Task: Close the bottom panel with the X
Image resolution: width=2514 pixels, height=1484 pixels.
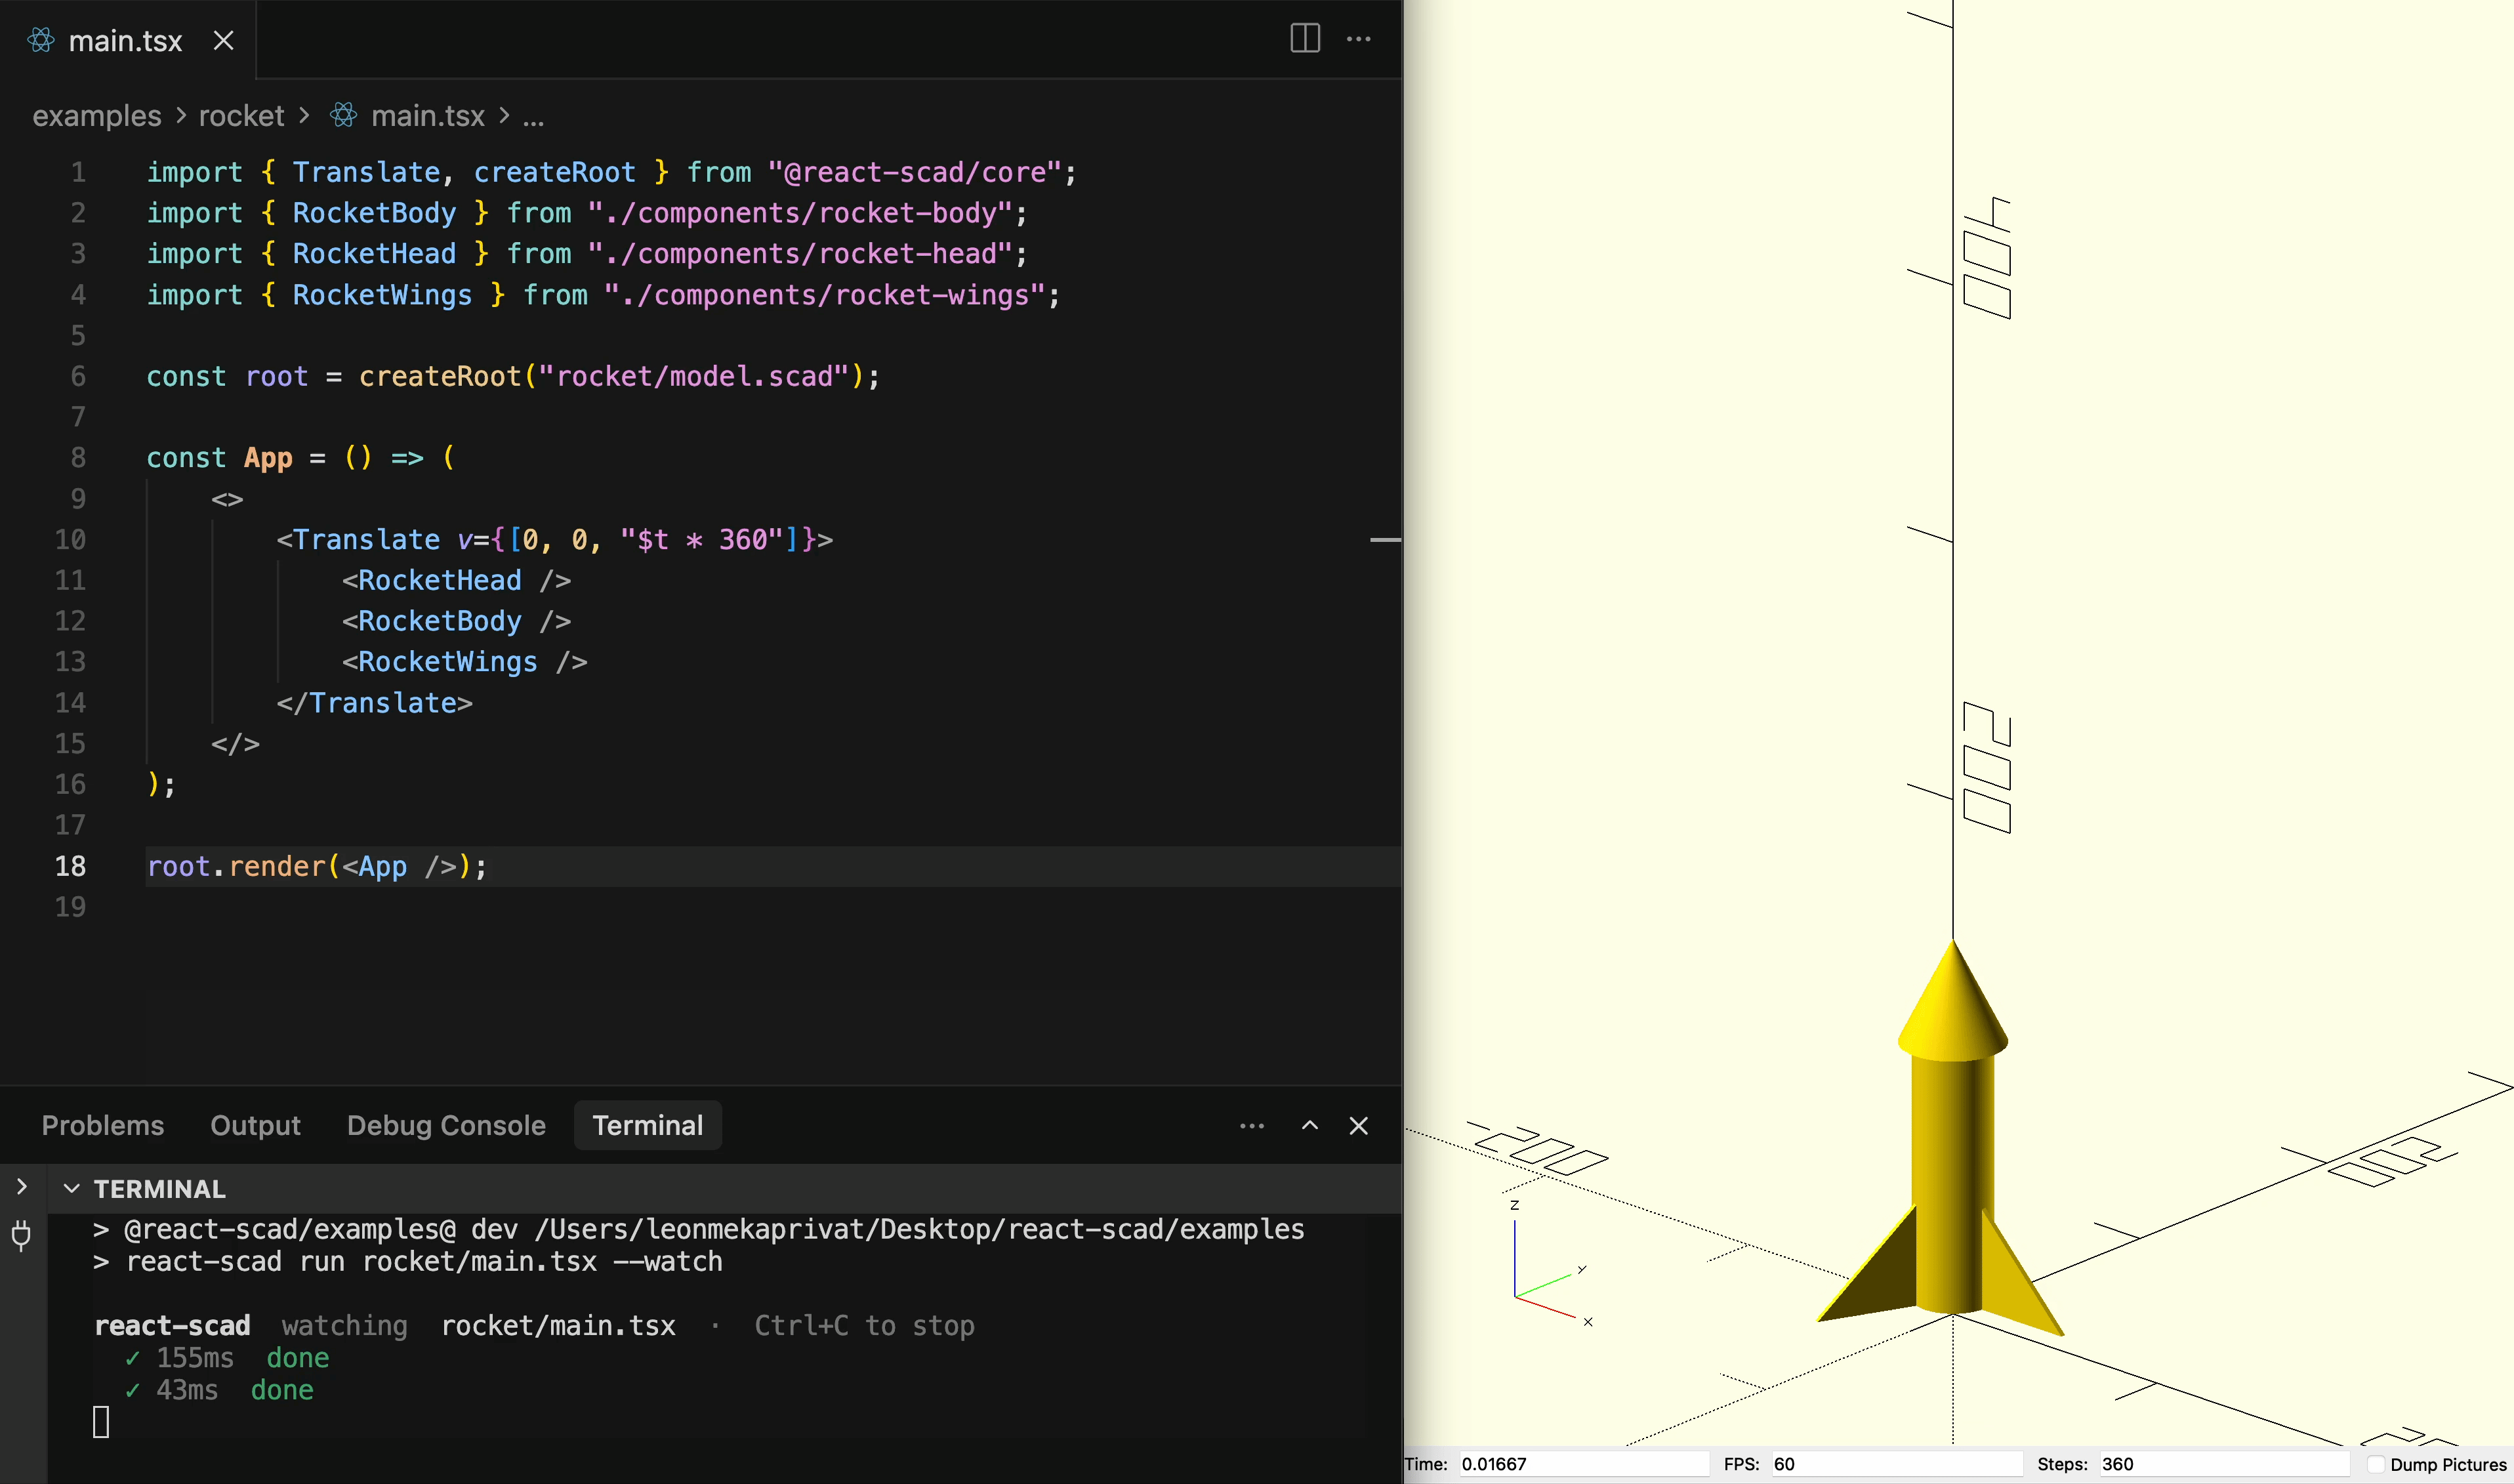Action: tap(1358, 1125)
